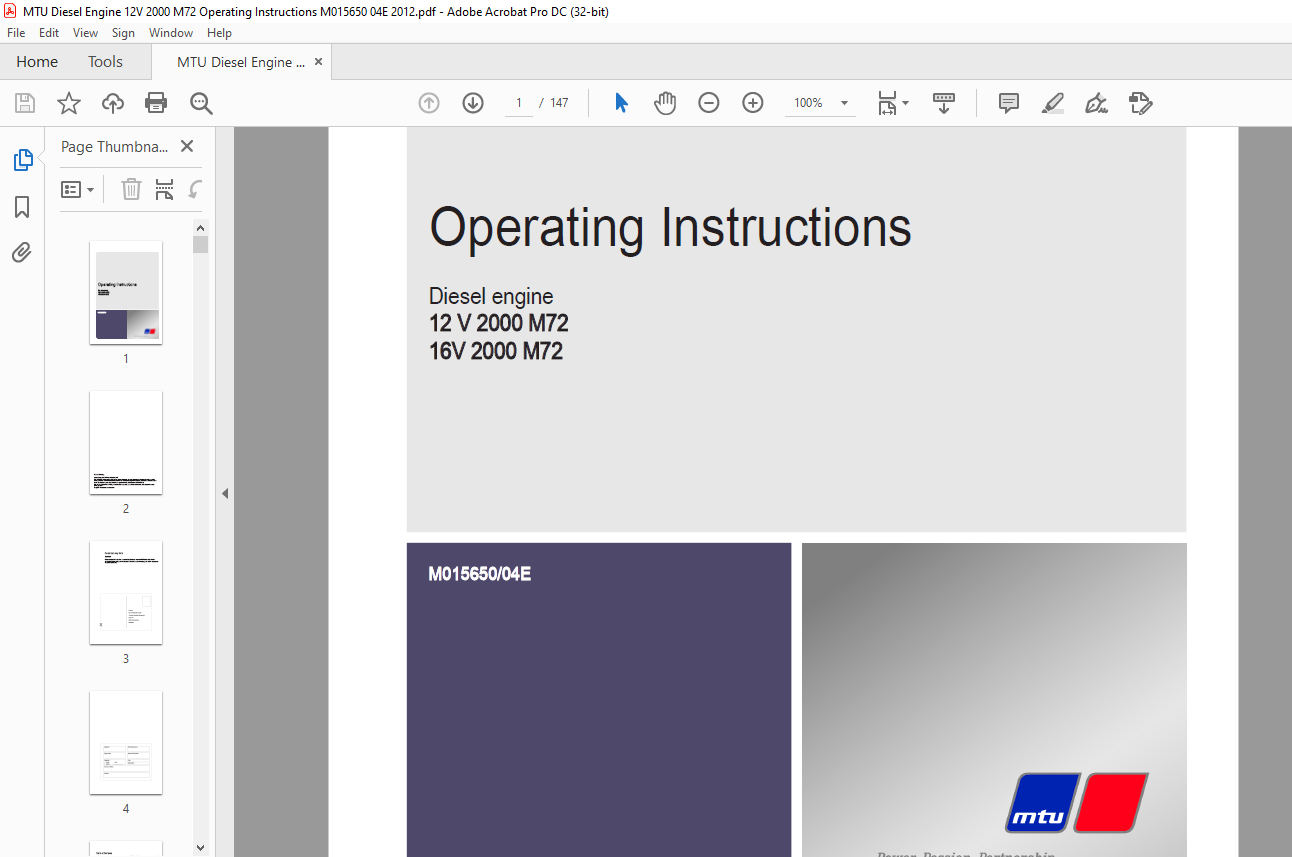Click the "12 V 2000 M72" text
Image resolution: width=1292 pixels, height=857 pixels.
point(499,323)
